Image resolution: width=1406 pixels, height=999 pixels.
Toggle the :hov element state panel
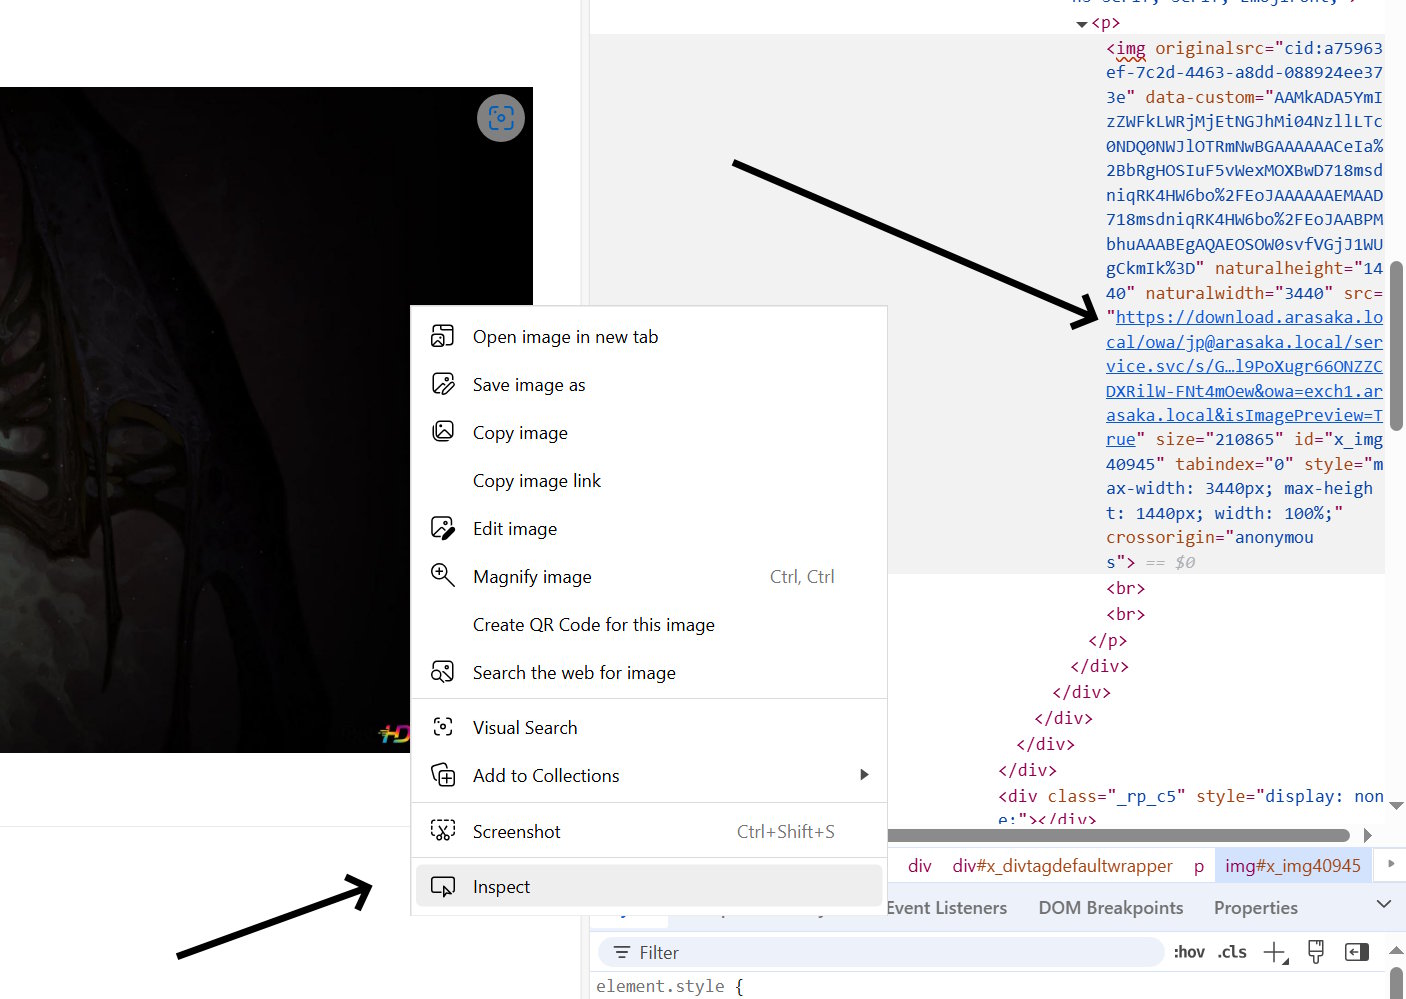[1188, 952]
